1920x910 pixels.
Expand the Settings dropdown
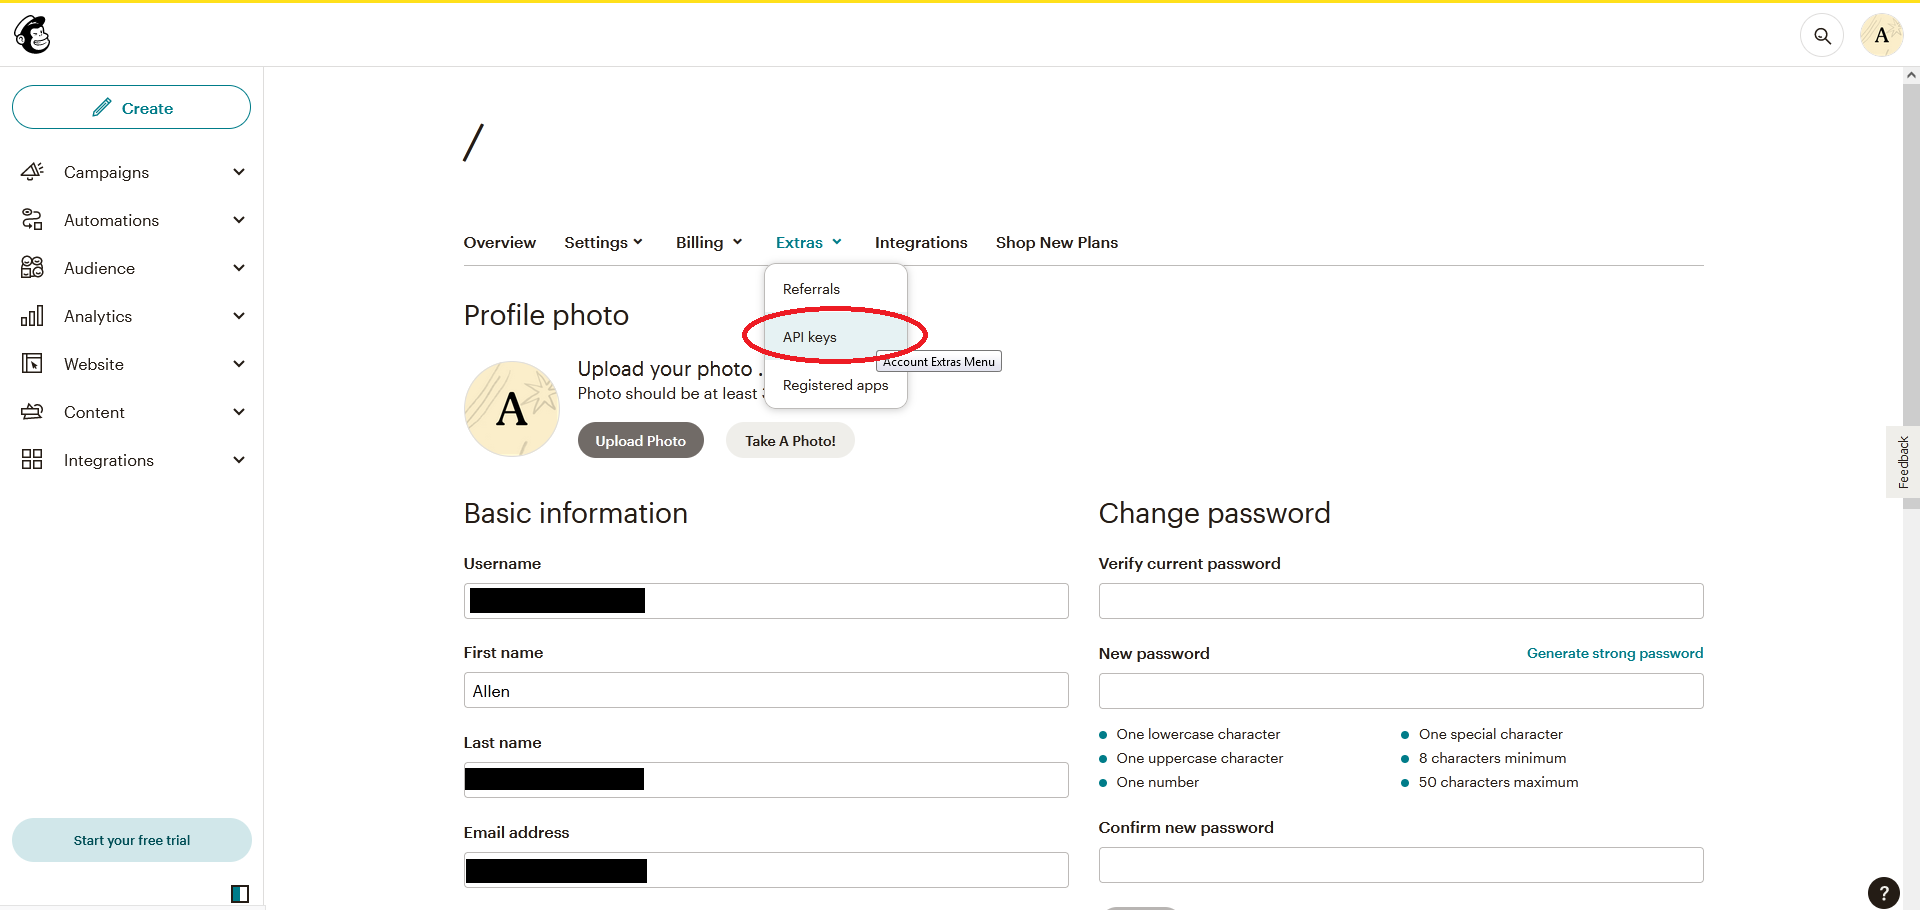pos(603,242)
